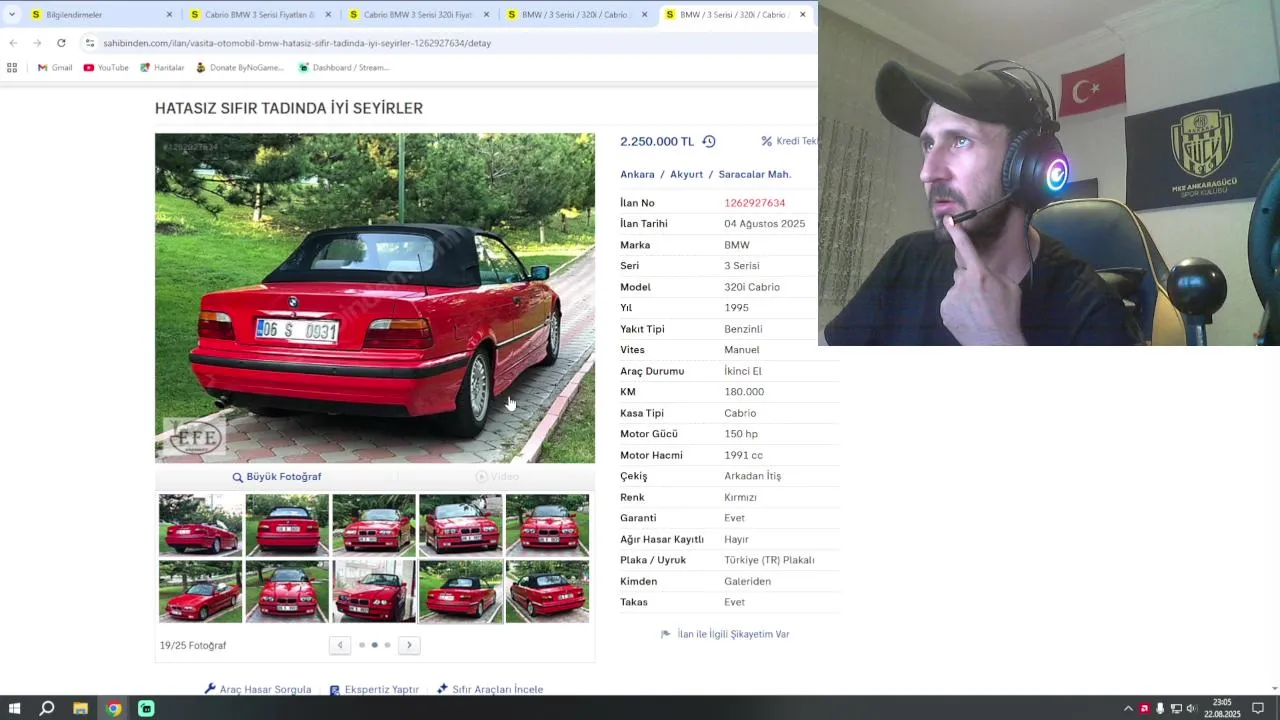Screen dimensions: 1280x720
Task: Select the 1991 cc engine volume value
Action: click(x=743, y=455)
